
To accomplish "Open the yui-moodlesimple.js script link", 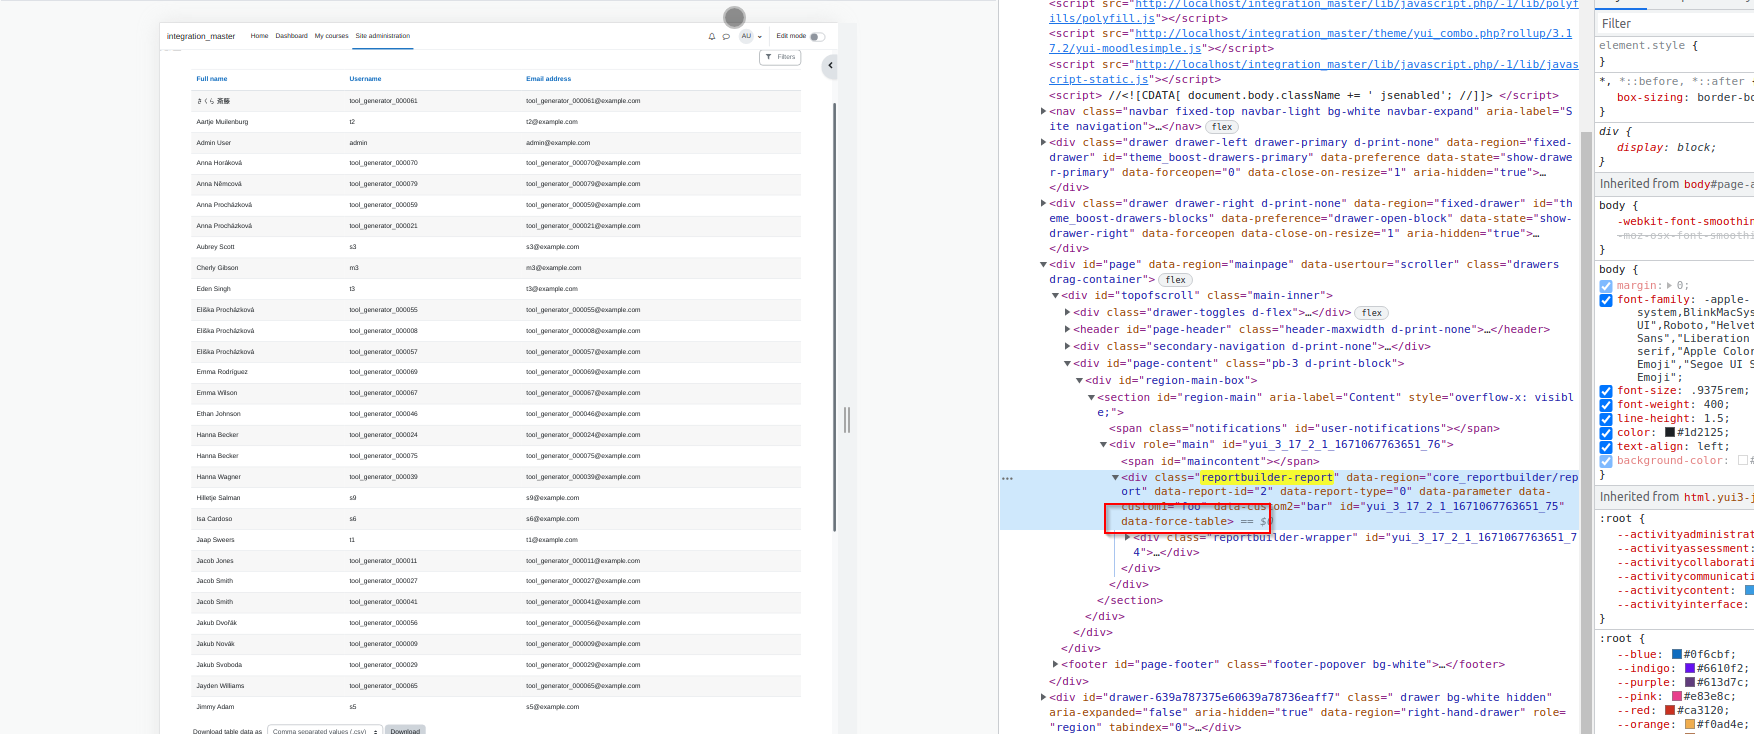I will pos(1311,41).
